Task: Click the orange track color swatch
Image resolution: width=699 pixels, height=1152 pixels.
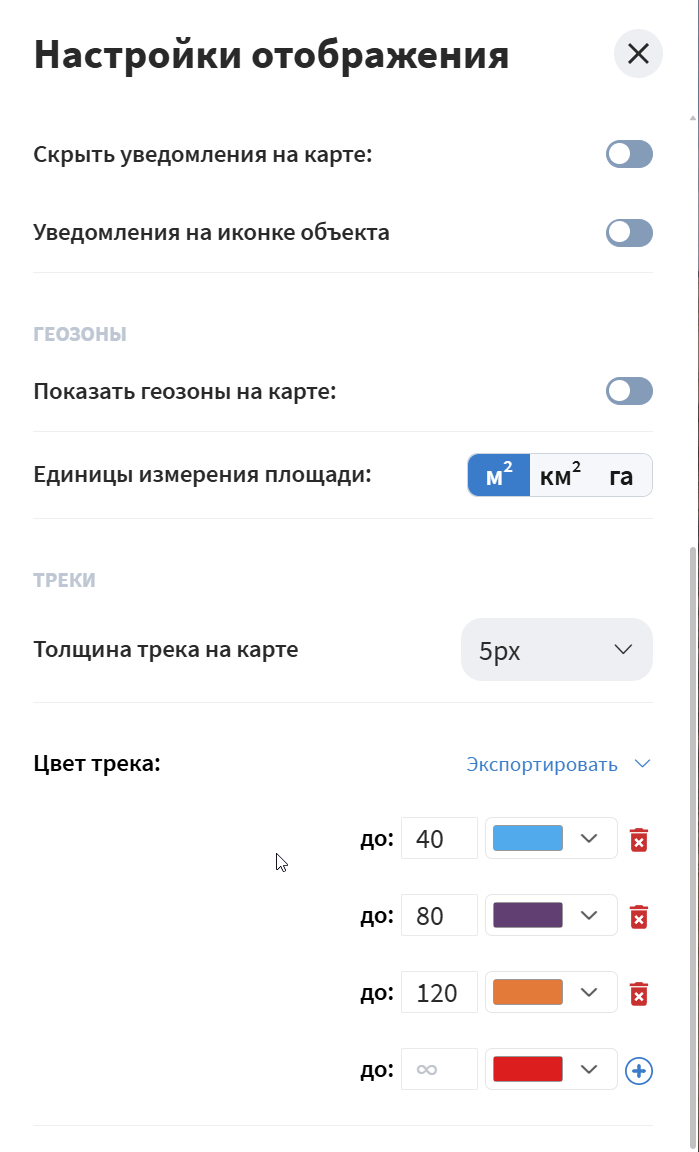Action: (x=528, y=993)
